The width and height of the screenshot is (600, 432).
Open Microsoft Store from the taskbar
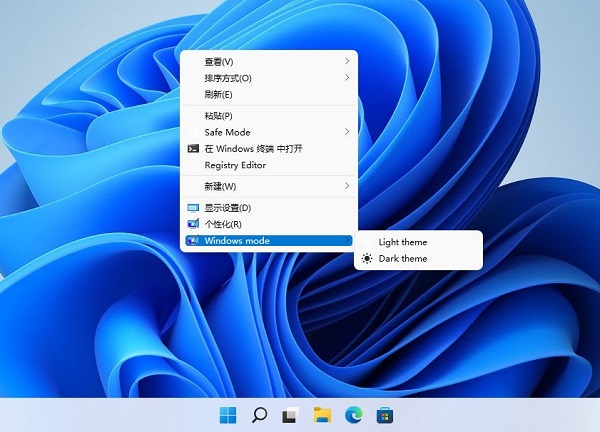pyautogui.click(x=385, y=415)
